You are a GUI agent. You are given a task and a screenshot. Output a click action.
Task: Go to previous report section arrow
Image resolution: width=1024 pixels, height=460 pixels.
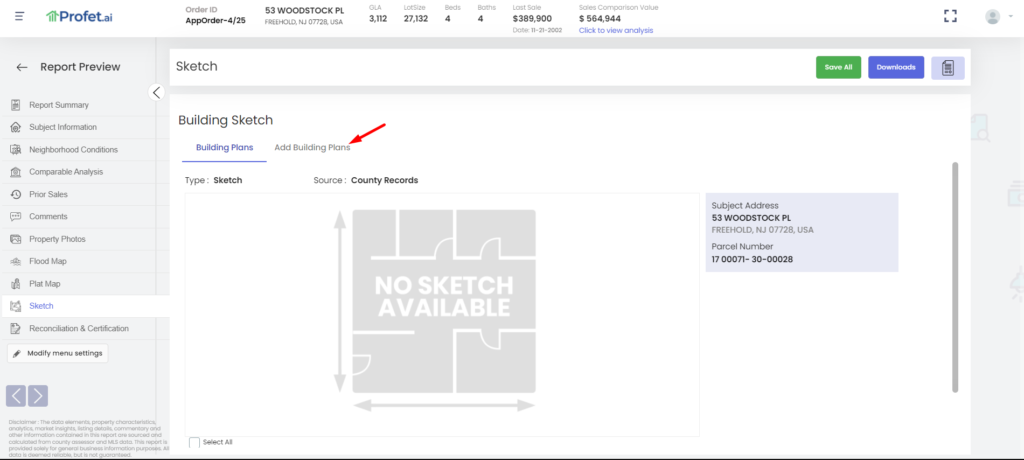pyautogui.click(x=16, y=395)
